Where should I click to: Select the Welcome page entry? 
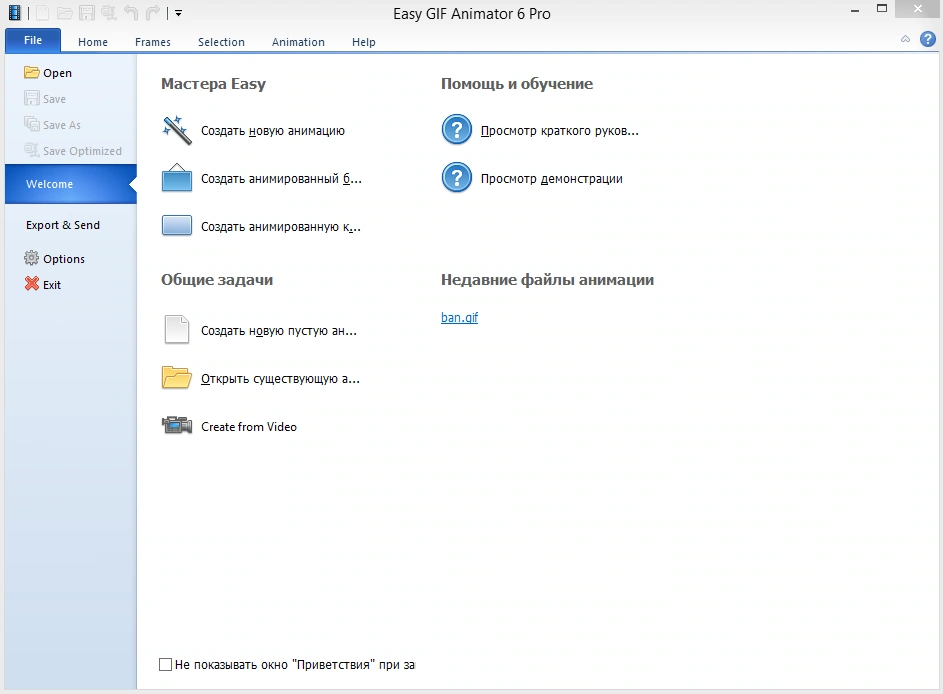coord(71,184)
